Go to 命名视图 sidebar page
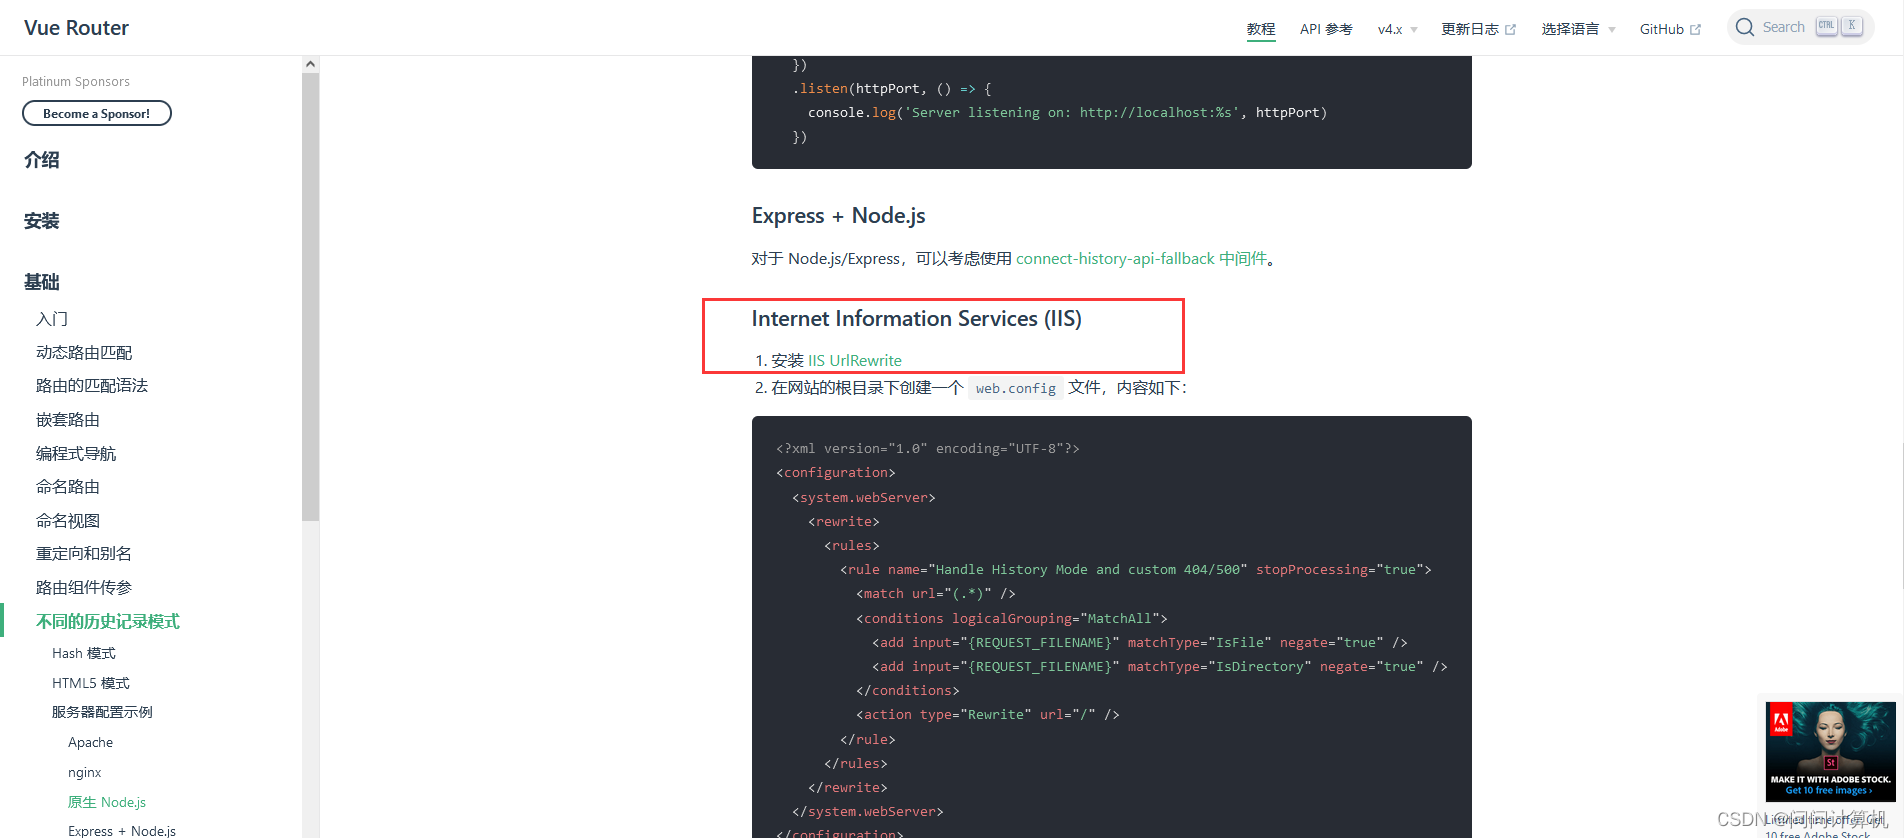 (68, 520)
